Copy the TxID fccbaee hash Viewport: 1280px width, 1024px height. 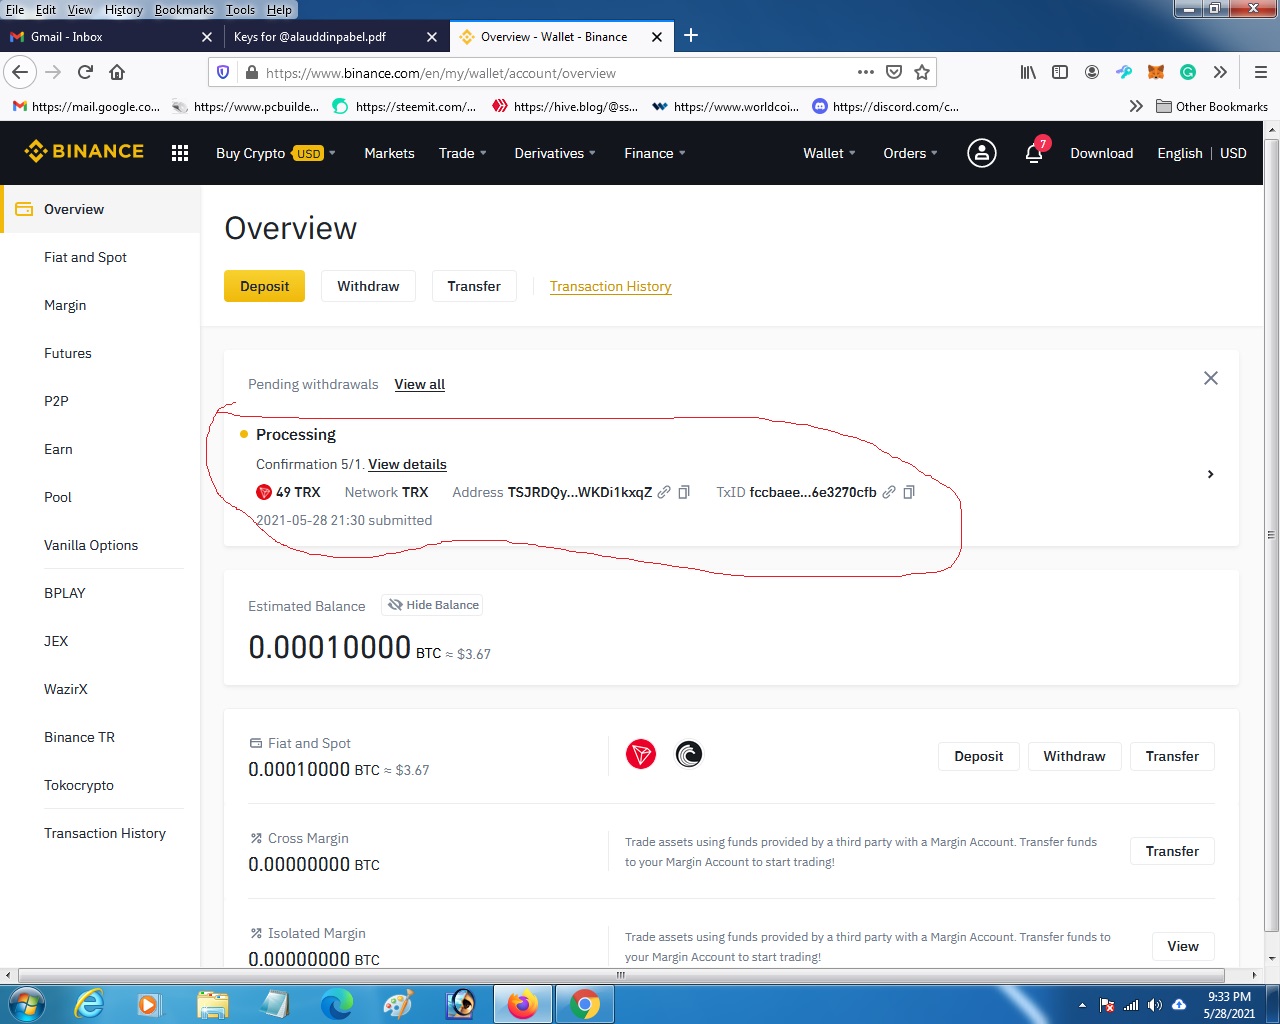(x=909, y=492)
